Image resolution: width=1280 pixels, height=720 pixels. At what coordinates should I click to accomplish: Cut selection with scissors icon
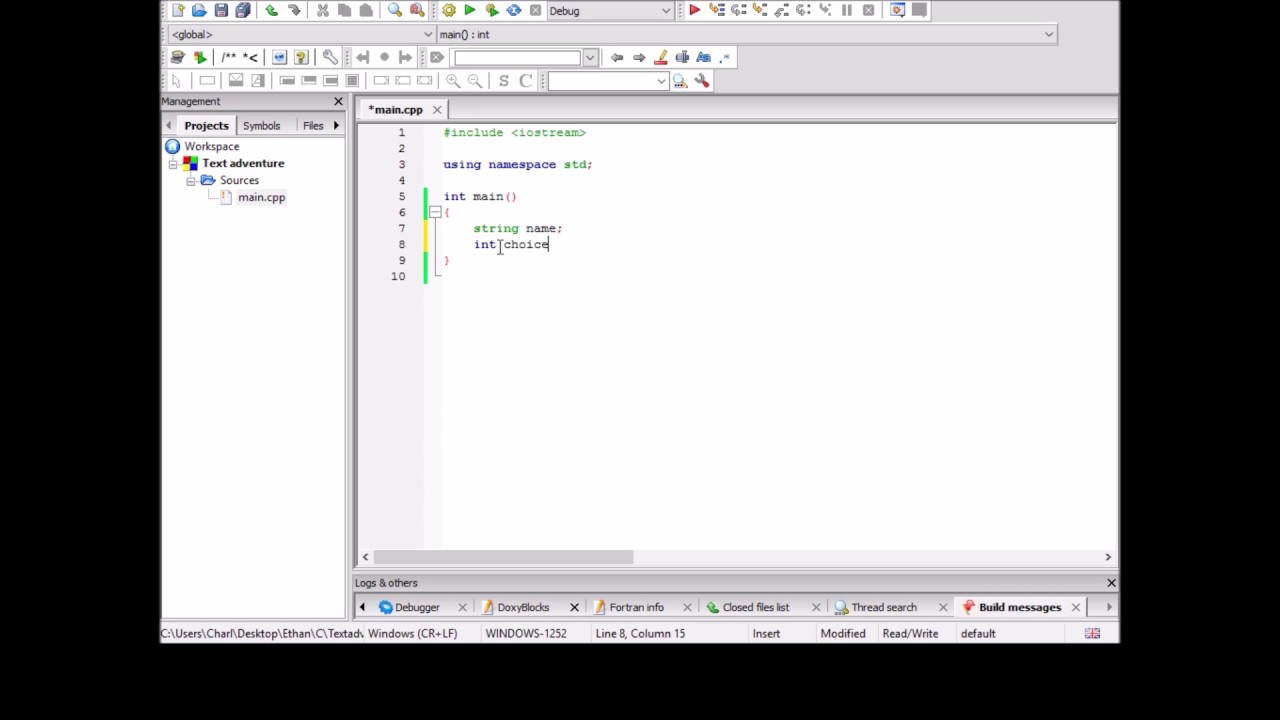point(322,10)
